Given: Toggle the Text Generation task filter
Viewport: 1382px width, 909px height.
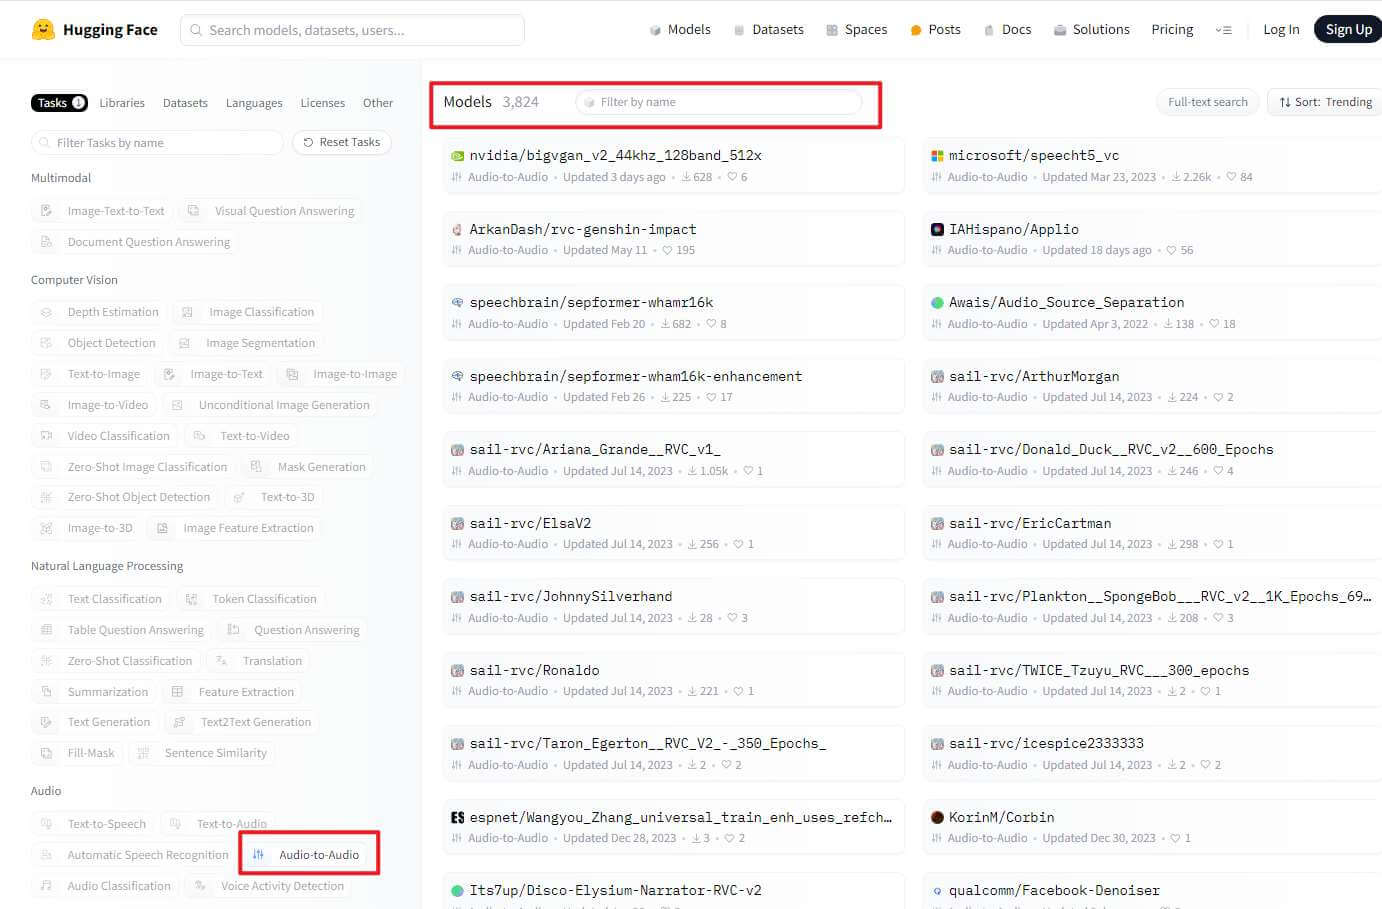Looking at the screenshot, I should pos(94,722).
